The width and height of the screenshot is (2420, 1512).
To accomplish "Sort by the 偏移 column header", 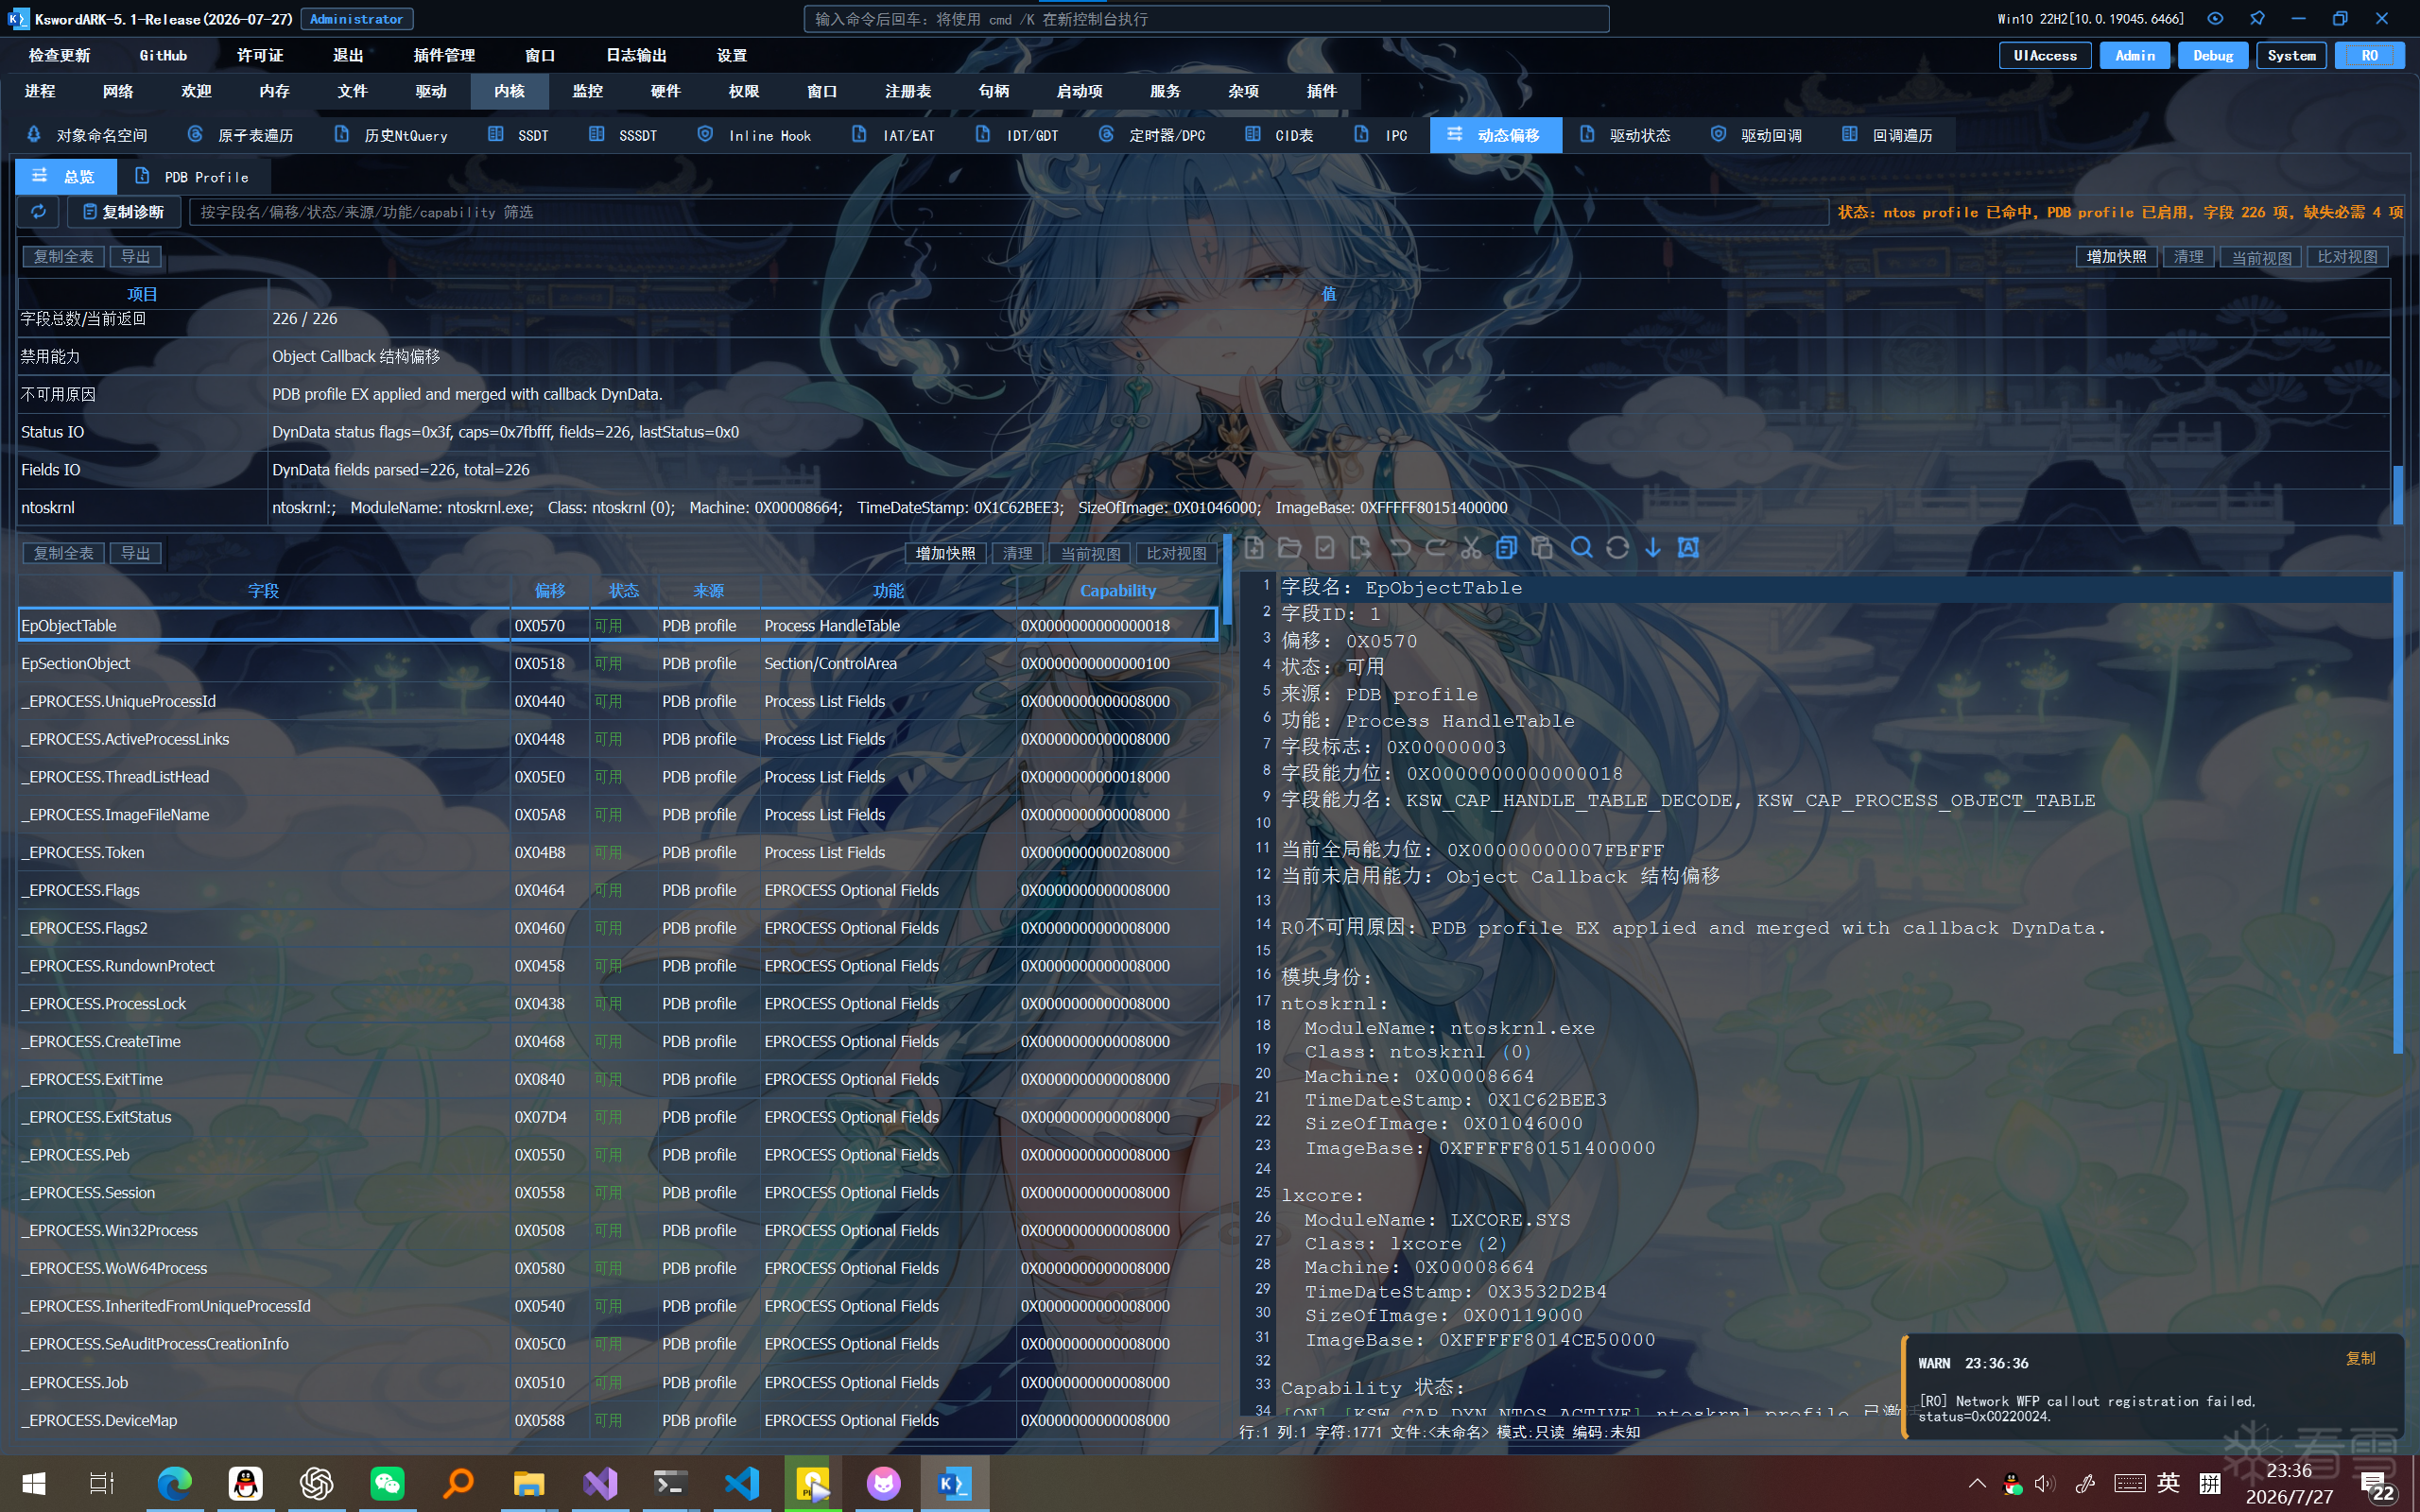I will click(549, 591).
